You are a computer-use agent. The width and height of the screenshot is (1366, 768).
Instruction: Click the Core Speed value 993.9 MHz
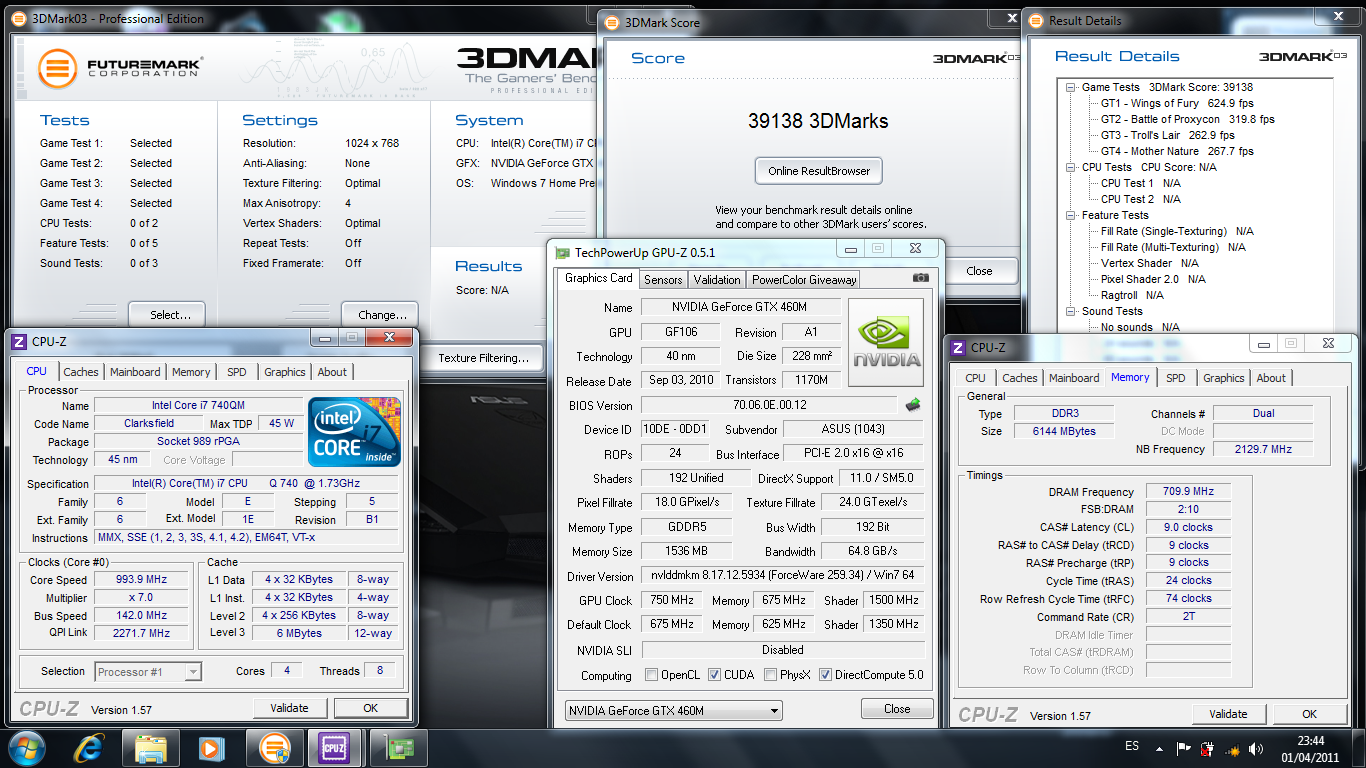(141, 579)
